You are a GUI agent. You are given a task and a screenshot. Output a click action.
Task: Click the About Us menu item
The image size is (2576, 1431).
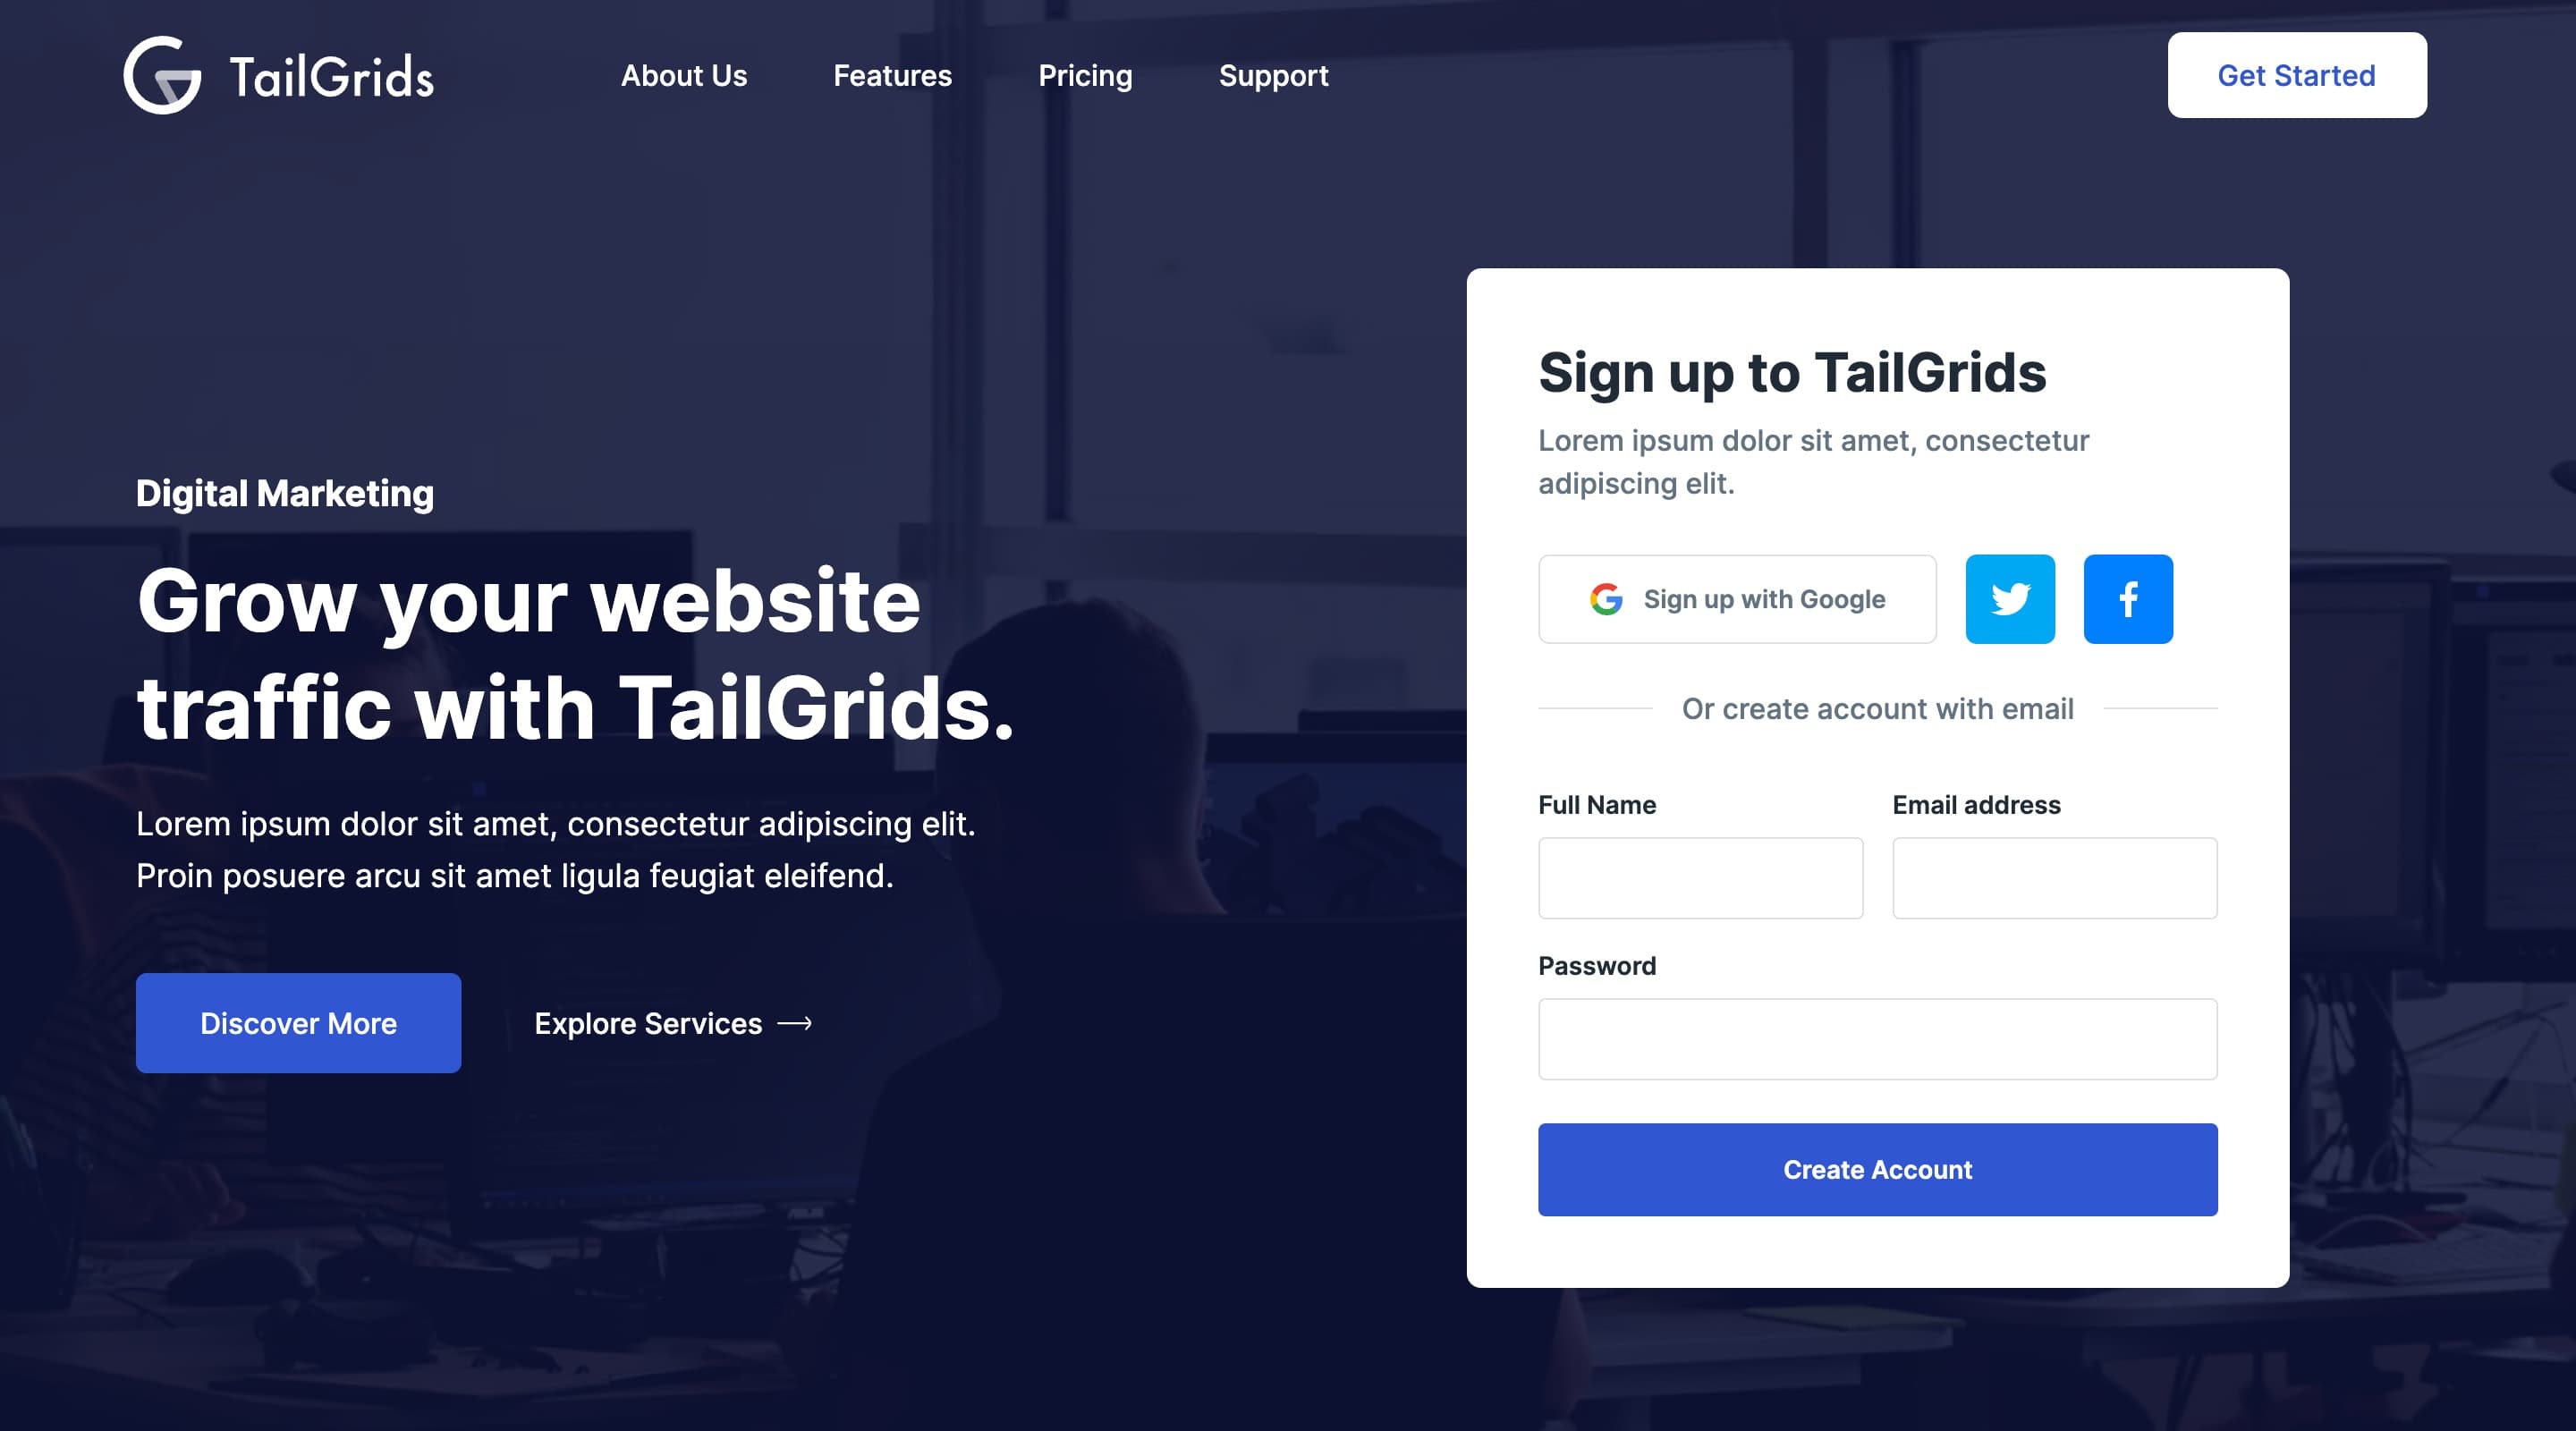683,74
